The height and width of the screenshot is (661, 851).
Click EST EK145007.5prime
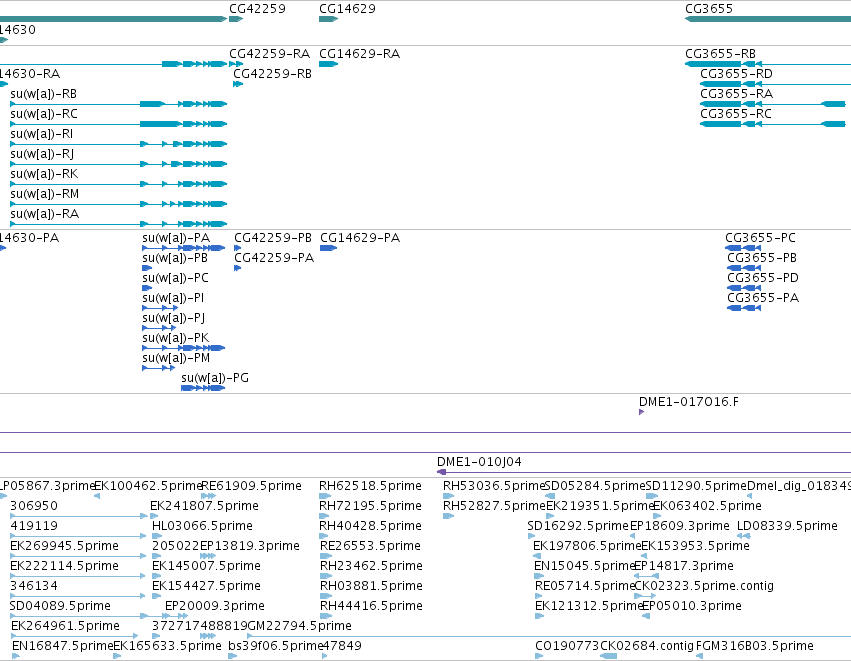click(x=206, y=566)
